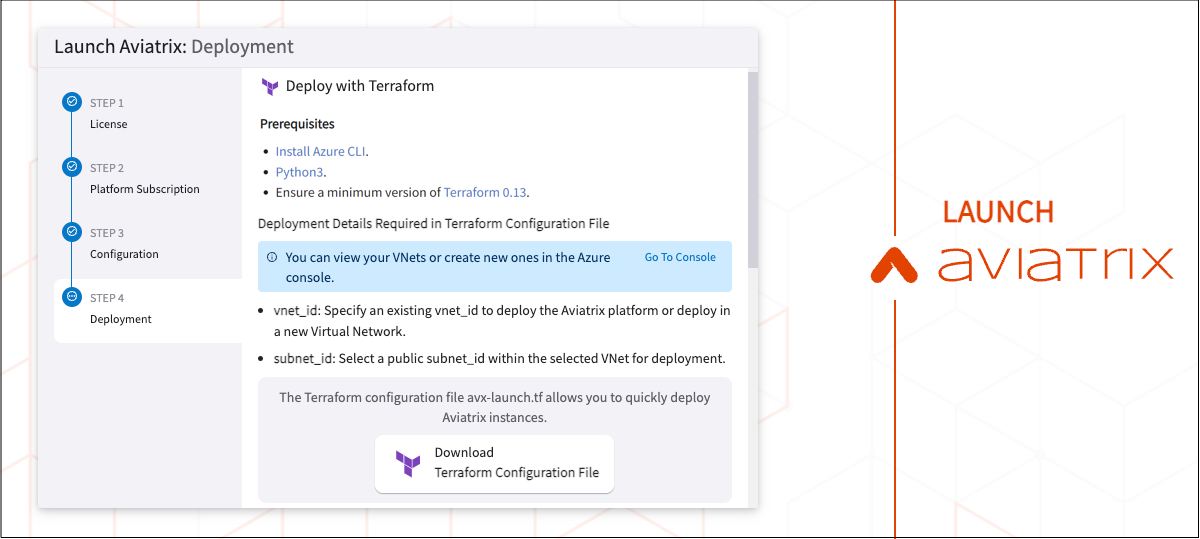Select the Deployment step label
Screen dimensions: 1200x539
121,319
